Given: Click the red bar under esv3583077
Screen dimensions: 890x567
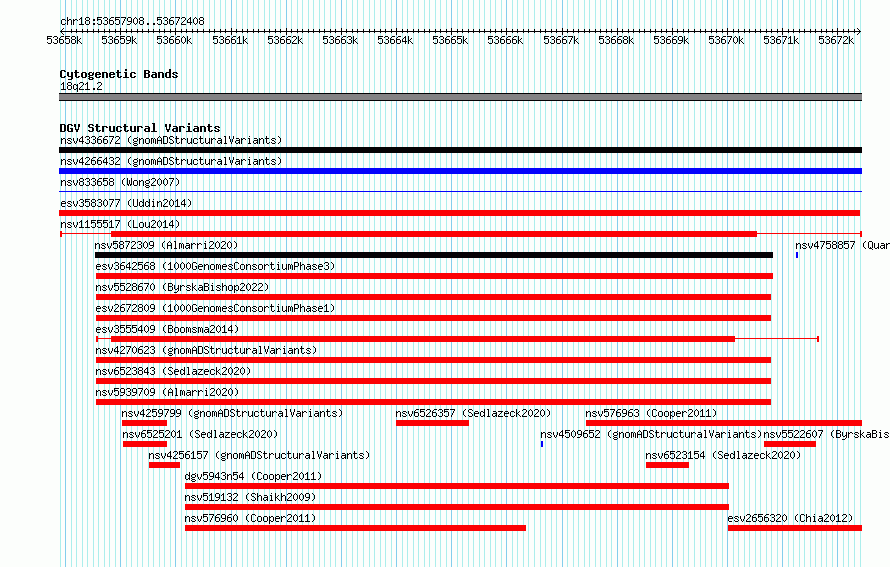Looking at the screenshot, I should (460, 213).
